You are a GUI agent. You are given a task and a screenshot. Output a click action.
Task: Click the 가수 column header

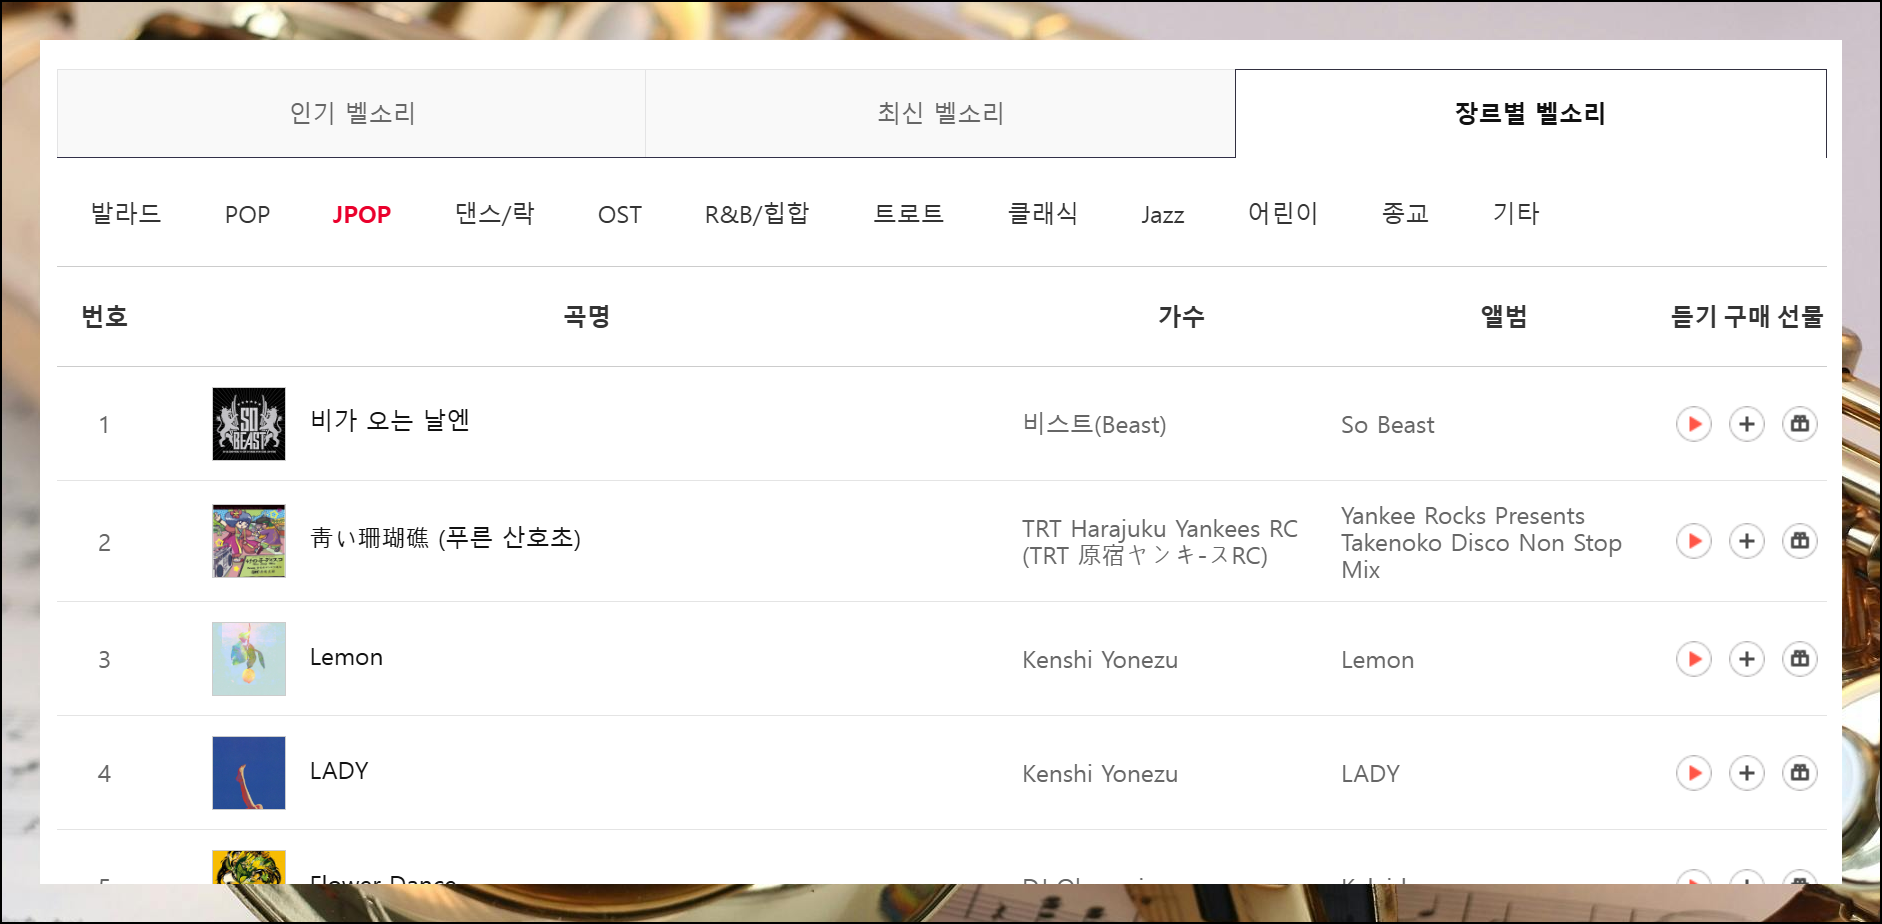(x=1181, y=317)
